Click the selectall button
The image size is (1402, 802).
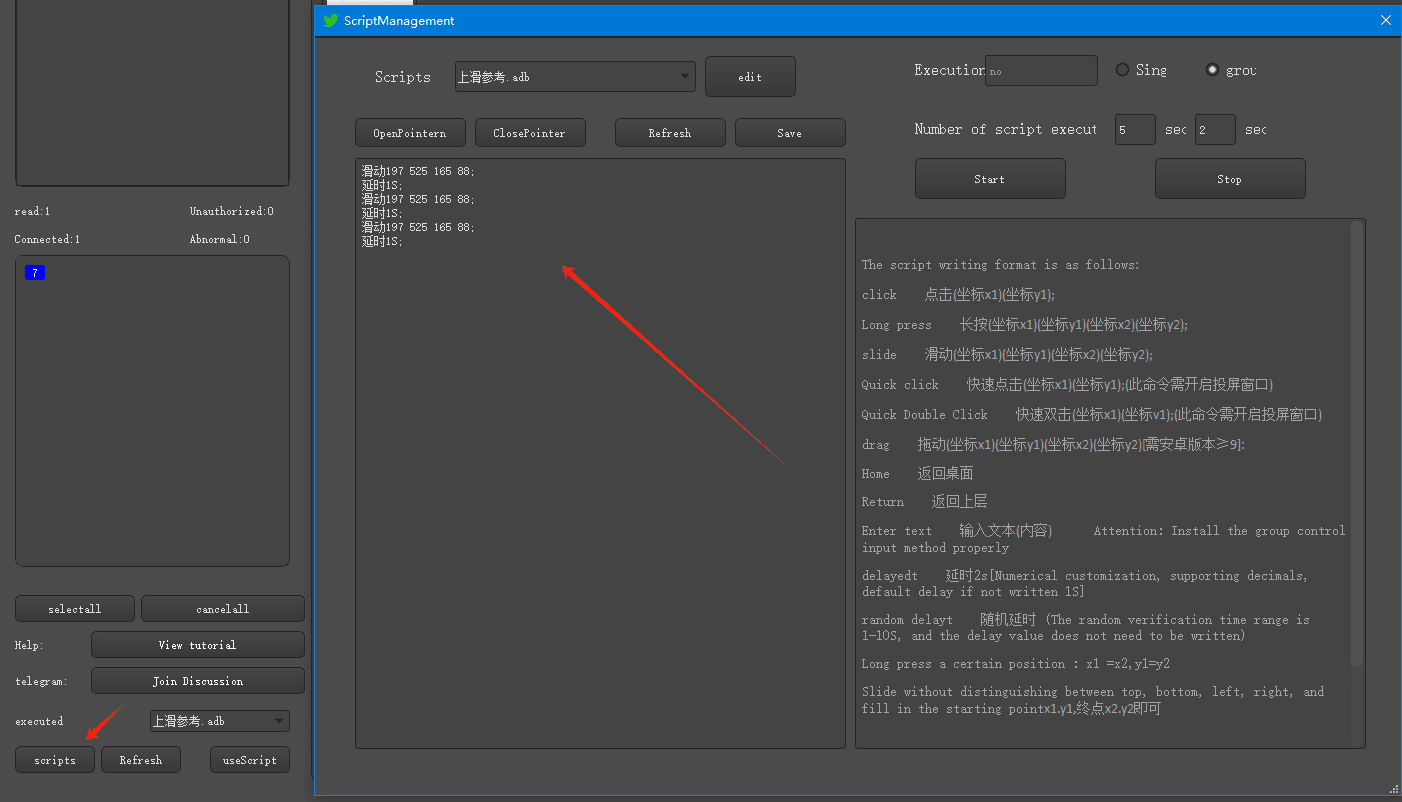[75, 609]
